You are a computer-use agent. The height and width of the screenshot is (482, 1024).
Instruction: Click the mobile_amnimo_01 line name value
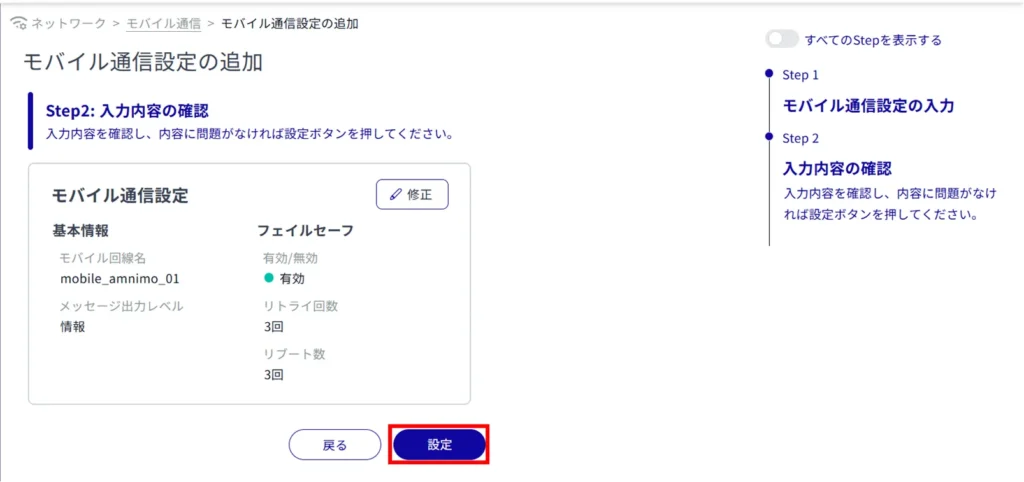(119, 279)
